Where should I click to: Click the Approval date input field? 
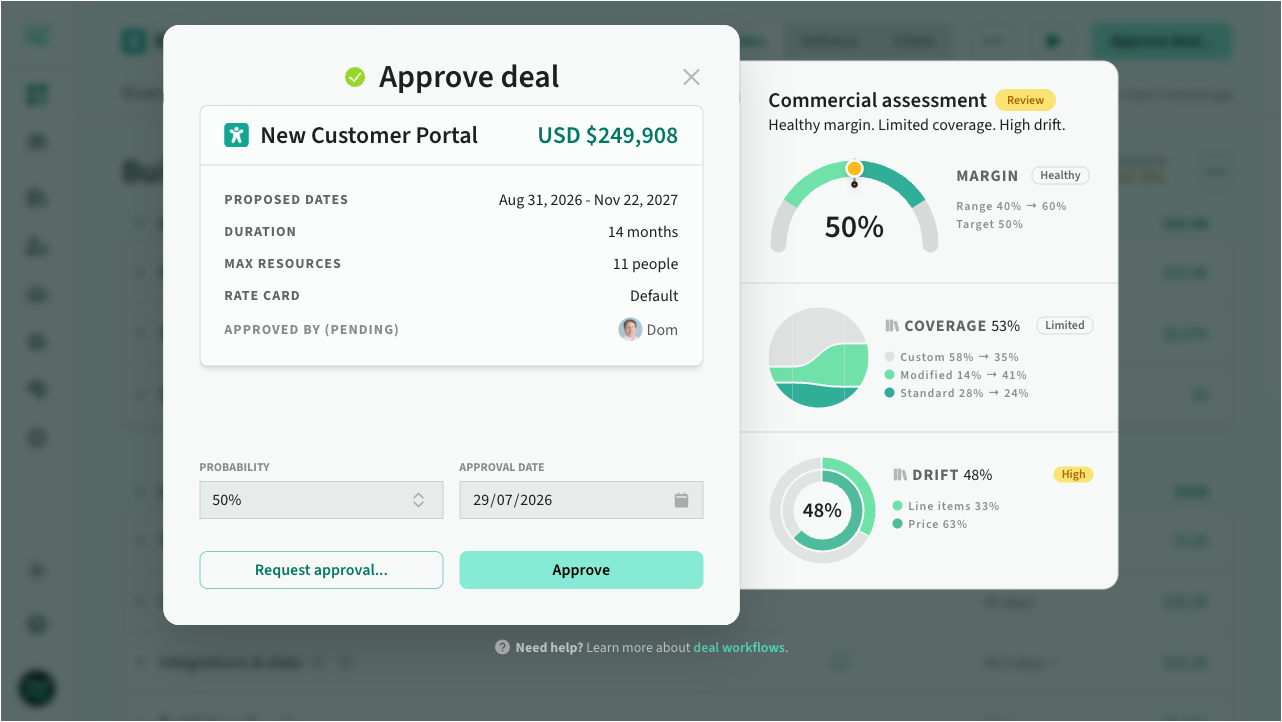tap(581, 500)
